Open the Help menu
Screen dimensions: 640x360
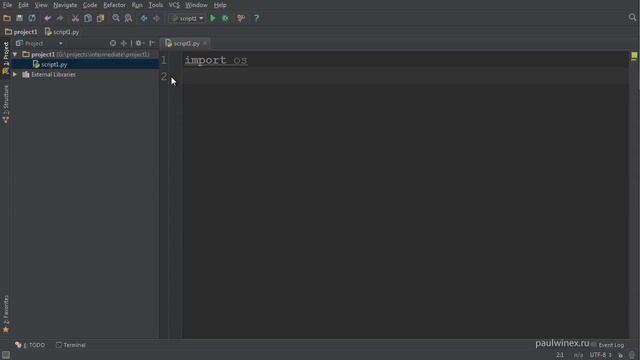click(220, 5)
